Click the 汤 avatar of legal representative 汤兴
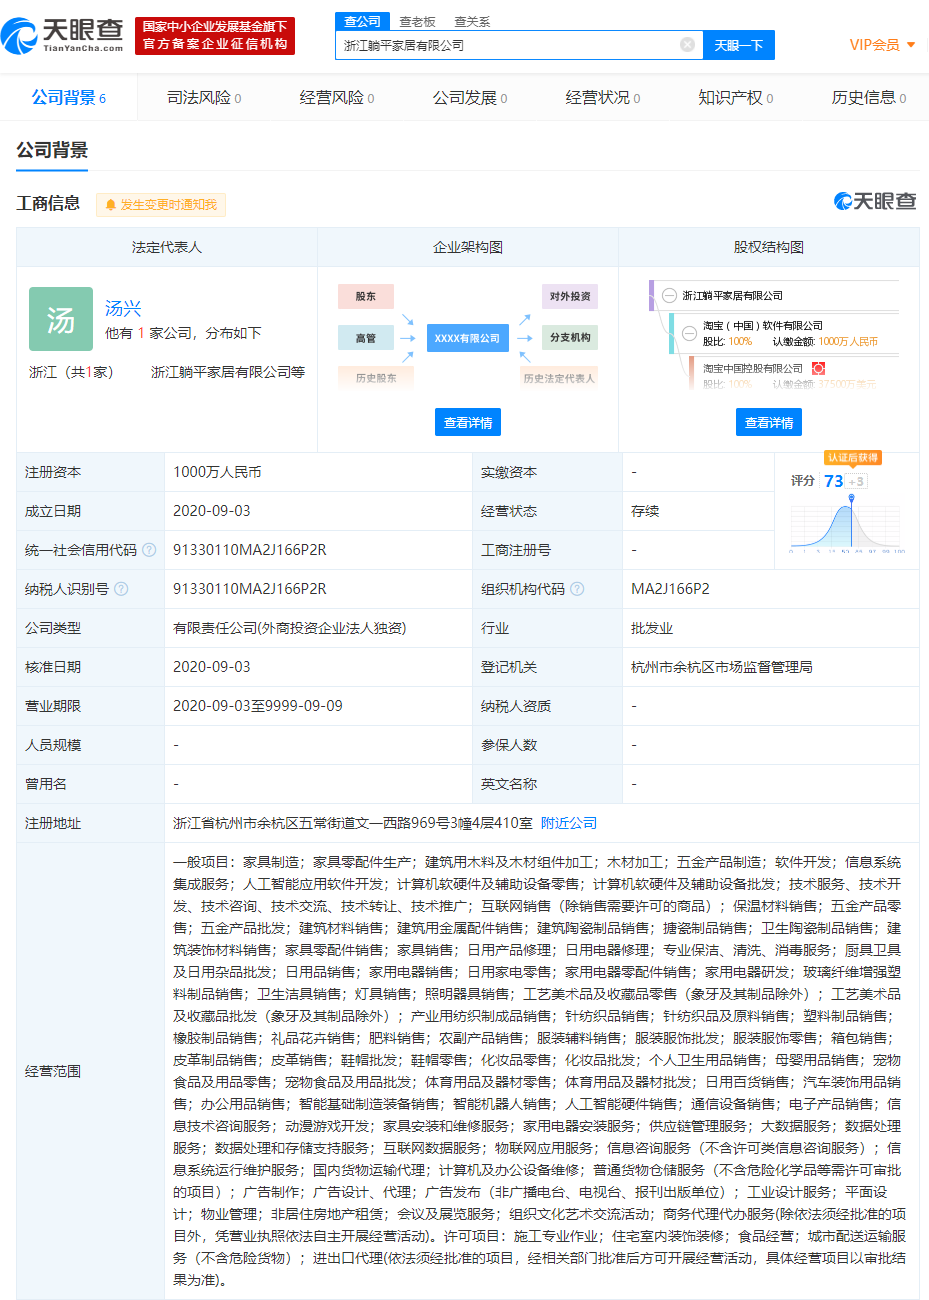This screenshot has width=929, height=1300. pyautogui.click(x=60, y=319)
